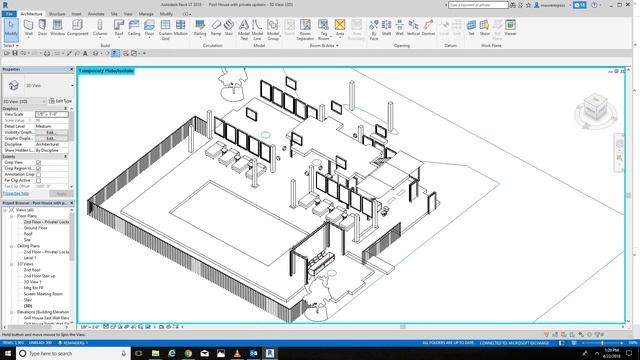Close the Project Browser panel
The width and height of the screenshot is (640, 360).
pyautogui.click(x=71, y=203)
